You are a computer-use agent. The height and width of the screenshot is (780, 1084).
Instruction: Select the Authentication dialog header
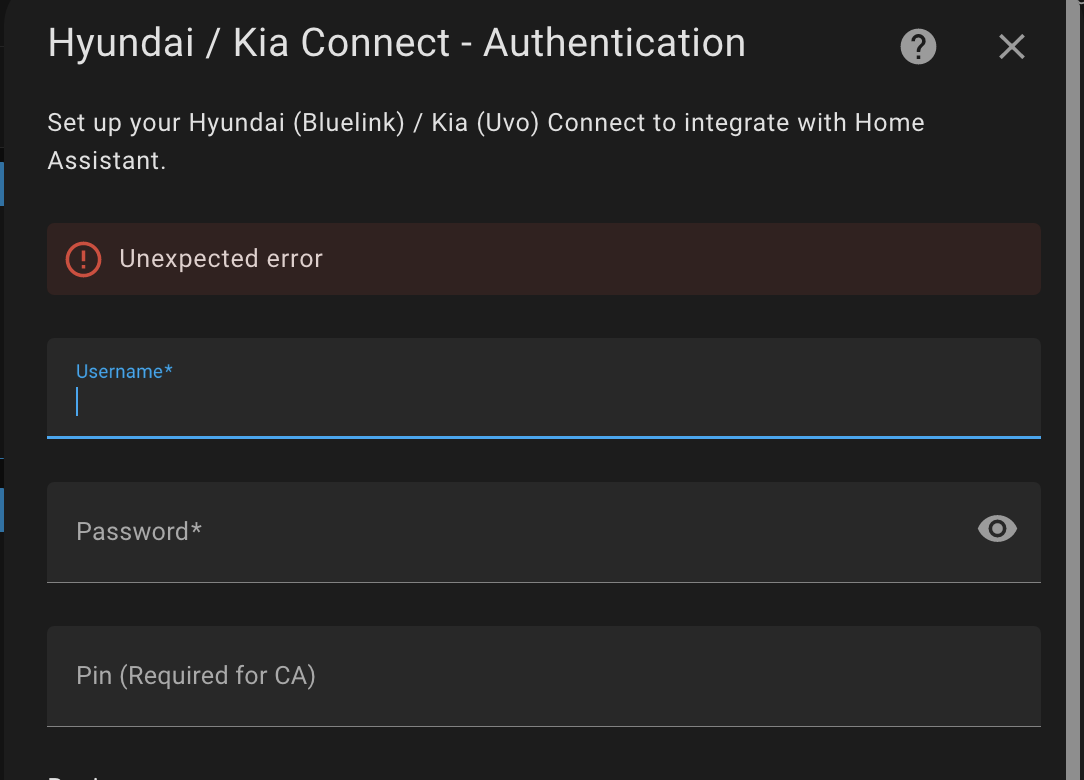click(x=396, y=43)
